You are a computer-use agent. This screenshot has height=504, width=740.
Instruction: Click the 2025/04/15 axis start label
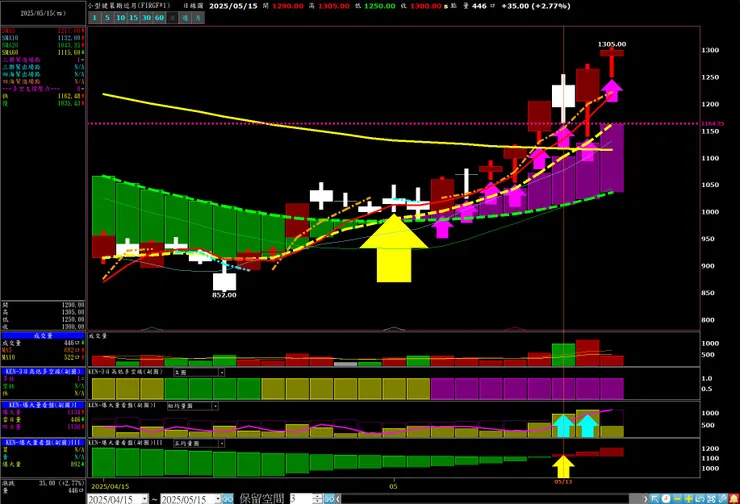(x=110, y=486)
